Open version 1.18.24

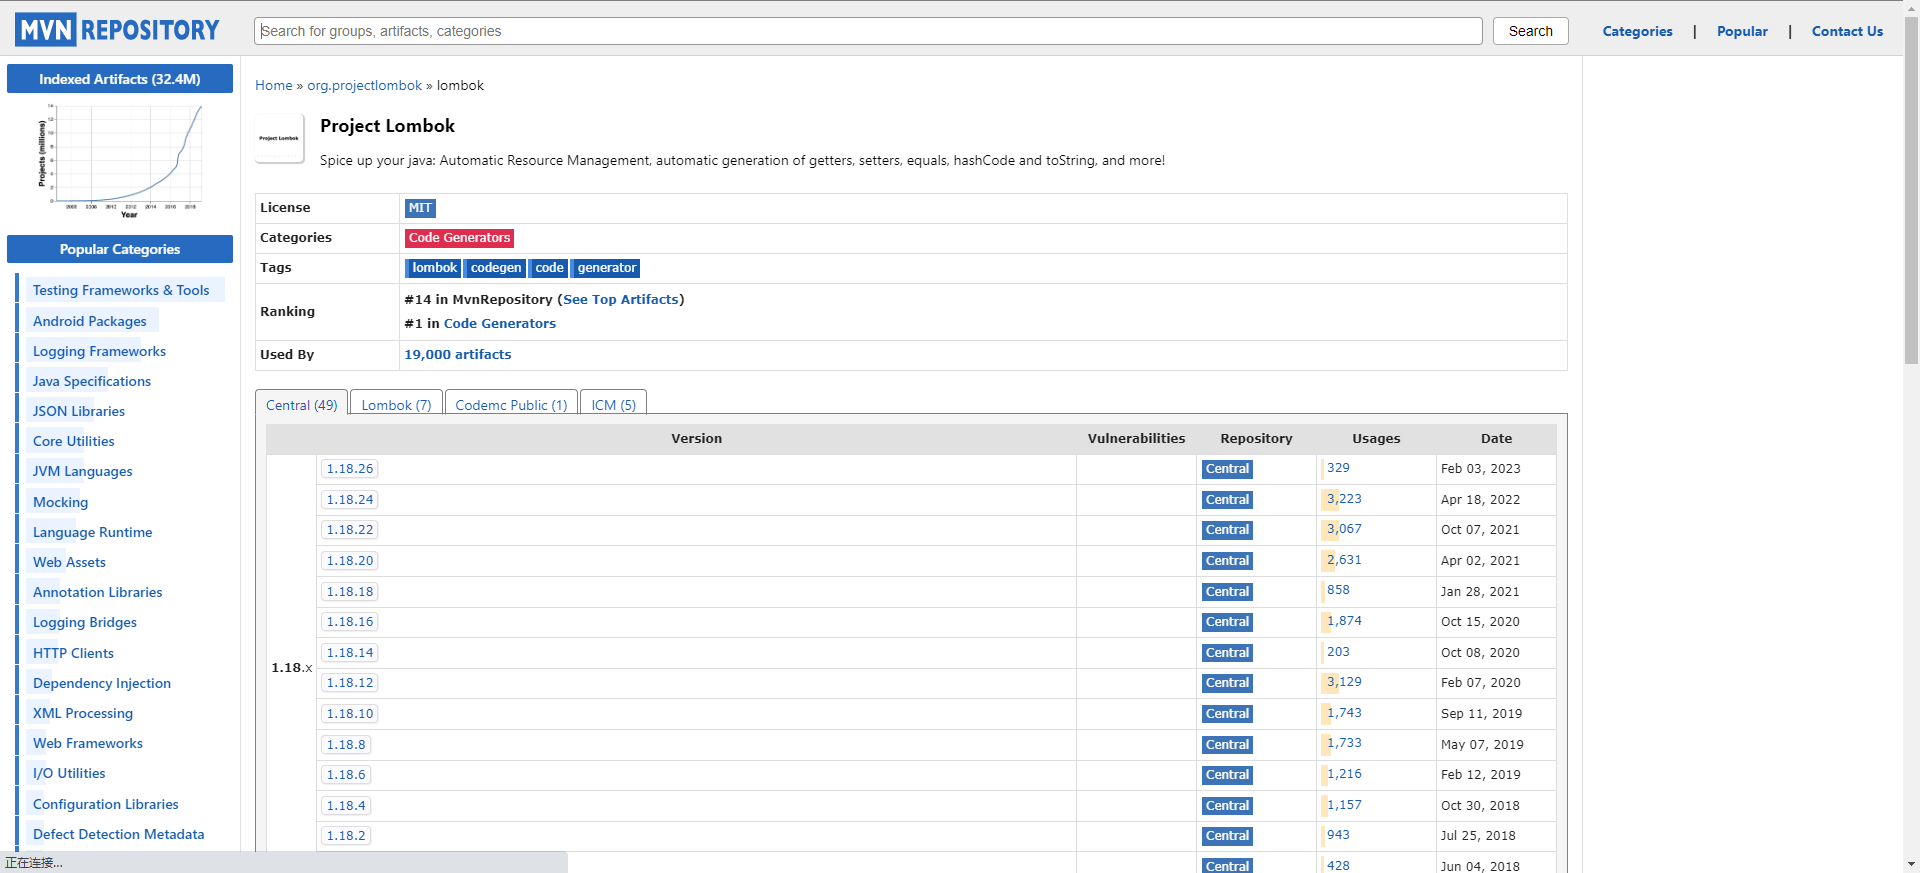pyautogui.click(x=350, y=500)
